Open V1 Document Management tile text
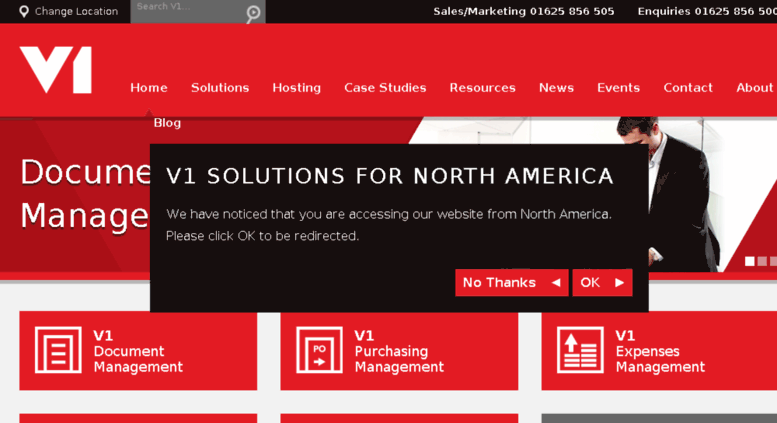Image resolution: width=777 pixels, height=423 pixels. [x=138, y=351]
